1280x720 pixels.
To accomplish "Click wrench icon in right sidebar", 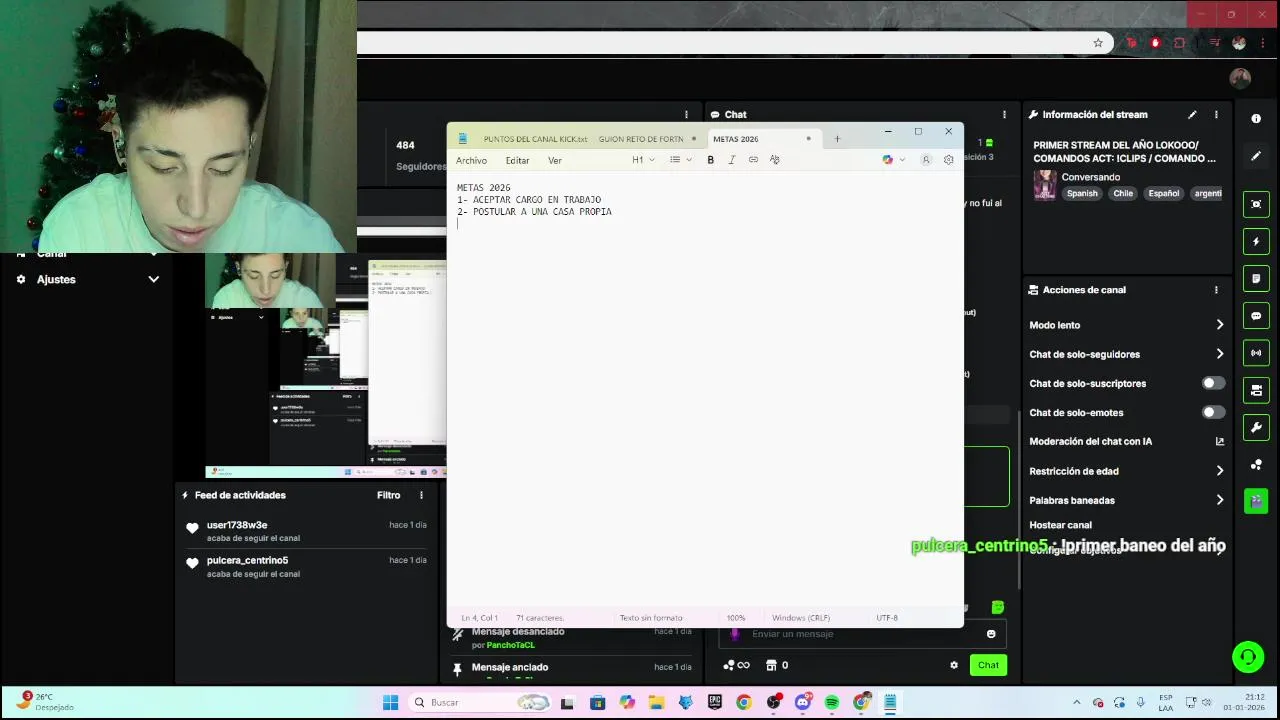I will pyautogui.click(x=1256, y=427).
